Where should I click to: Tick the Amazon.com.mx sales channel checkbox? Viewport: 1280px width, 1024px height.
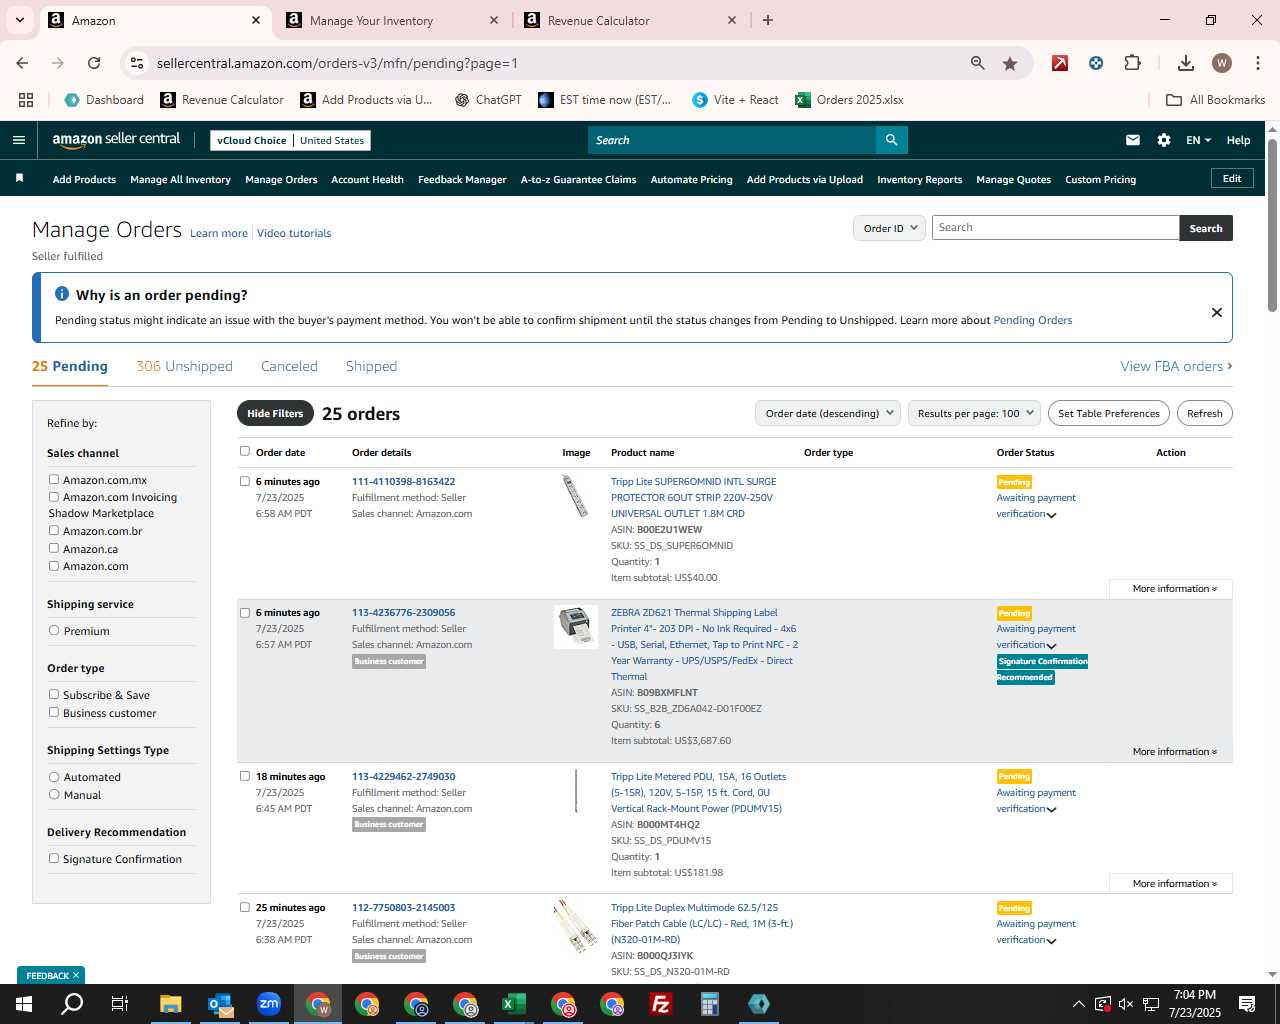pyautogui.click(x=54, y=479)
